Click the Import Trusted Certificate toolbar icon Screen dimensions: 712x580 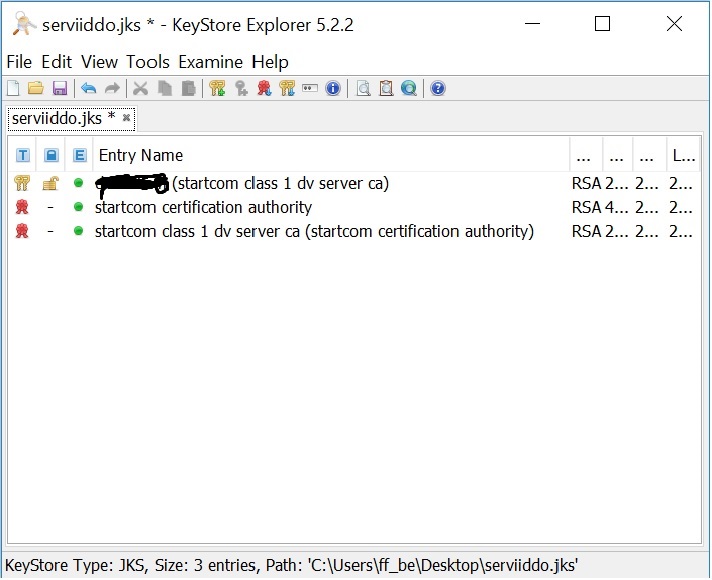(x=264, y=89)
